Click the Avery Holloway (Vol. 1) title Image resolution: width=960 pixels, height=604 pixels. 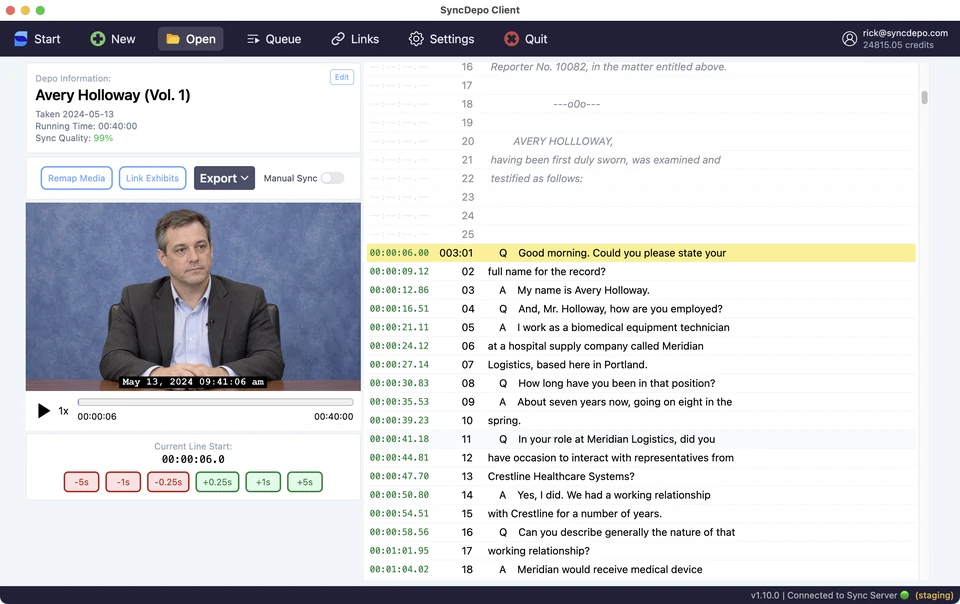pyautogui.click(x=113, y=95)
